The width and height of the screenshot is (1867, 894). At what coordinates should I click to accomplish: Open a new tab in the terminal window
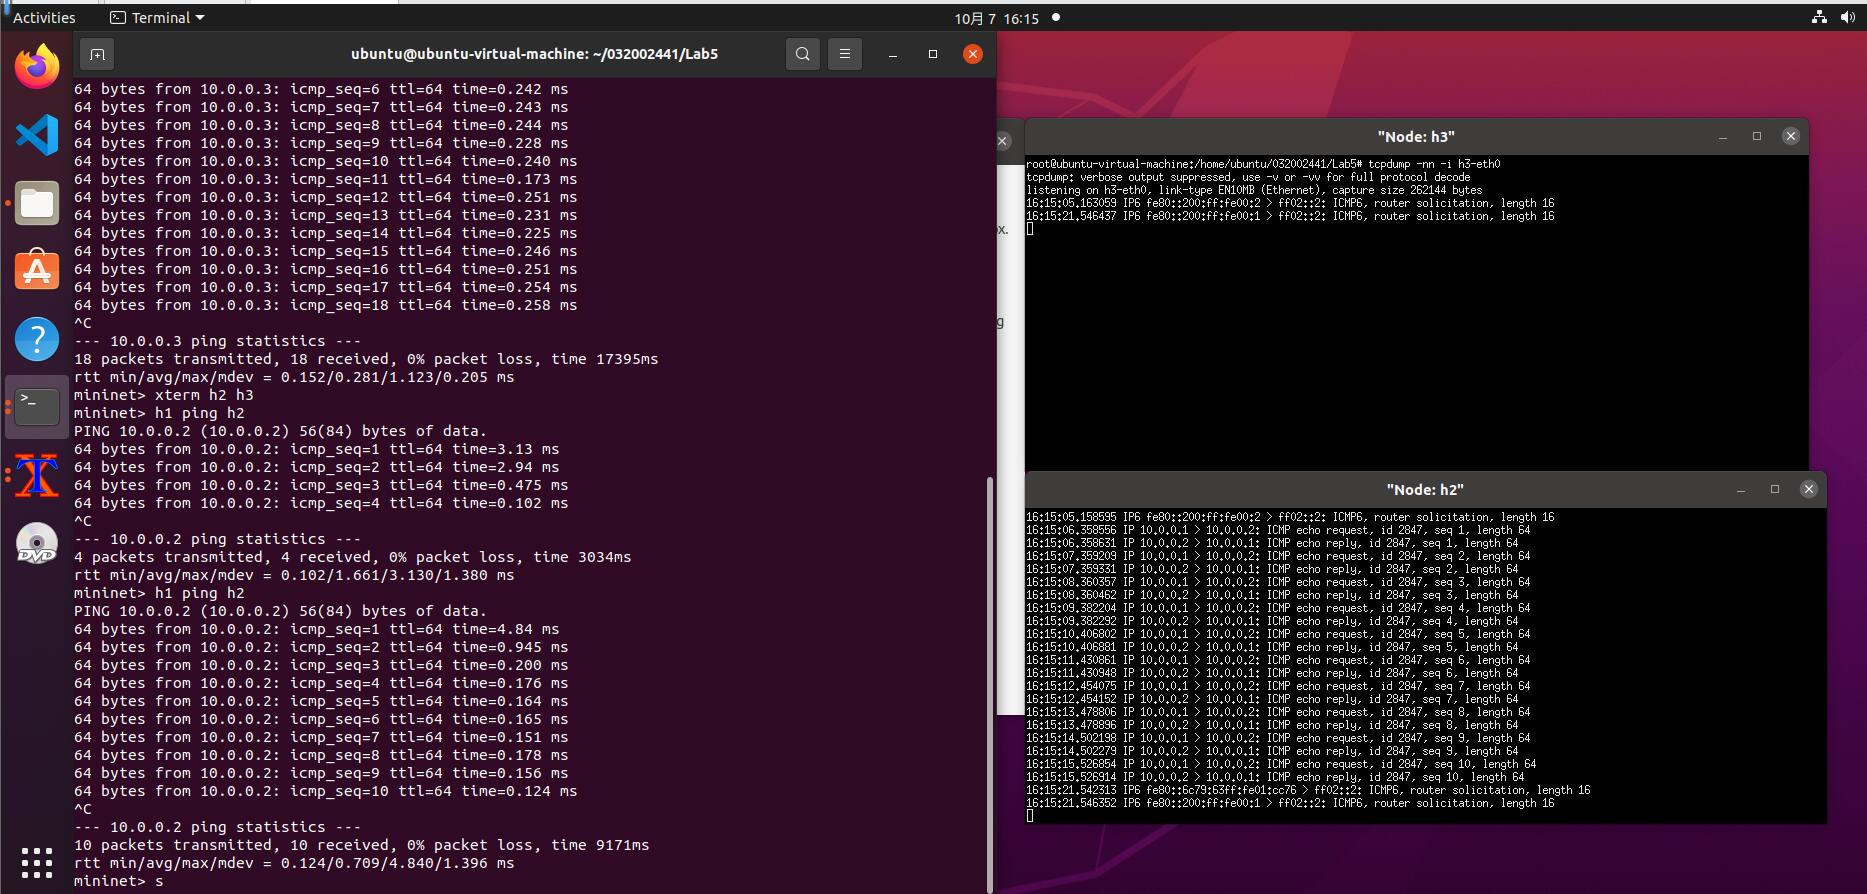[97, 54]
